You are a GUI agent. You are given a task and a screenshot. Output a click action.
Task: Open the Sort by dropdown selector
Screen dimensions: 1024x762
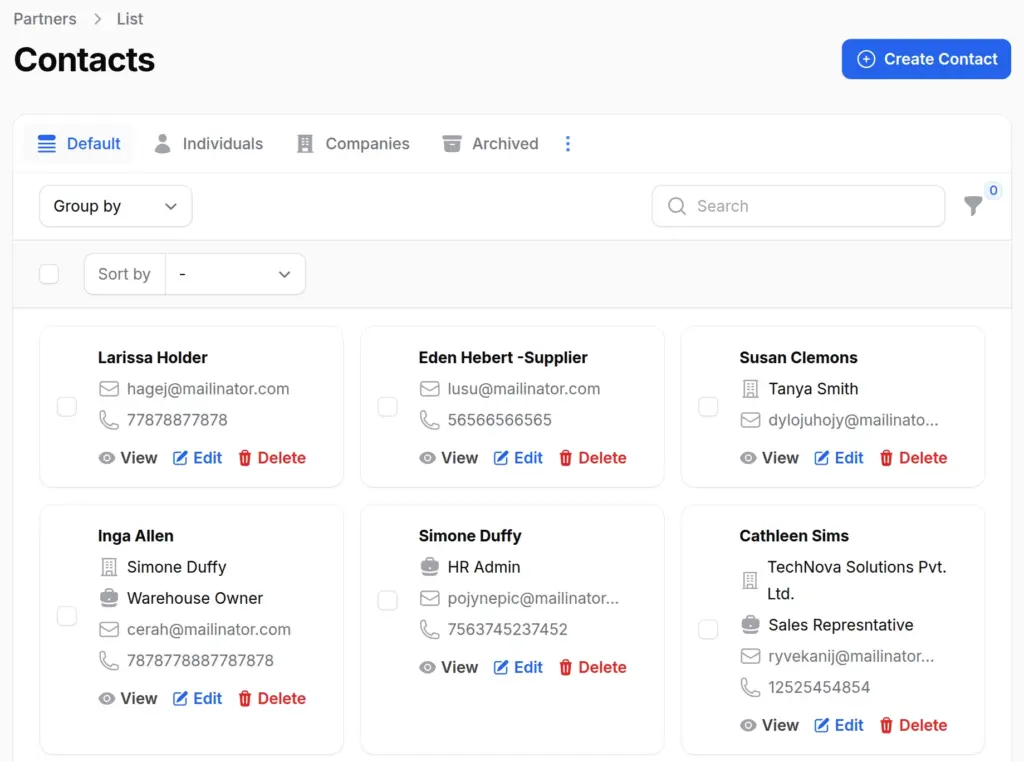235,274
